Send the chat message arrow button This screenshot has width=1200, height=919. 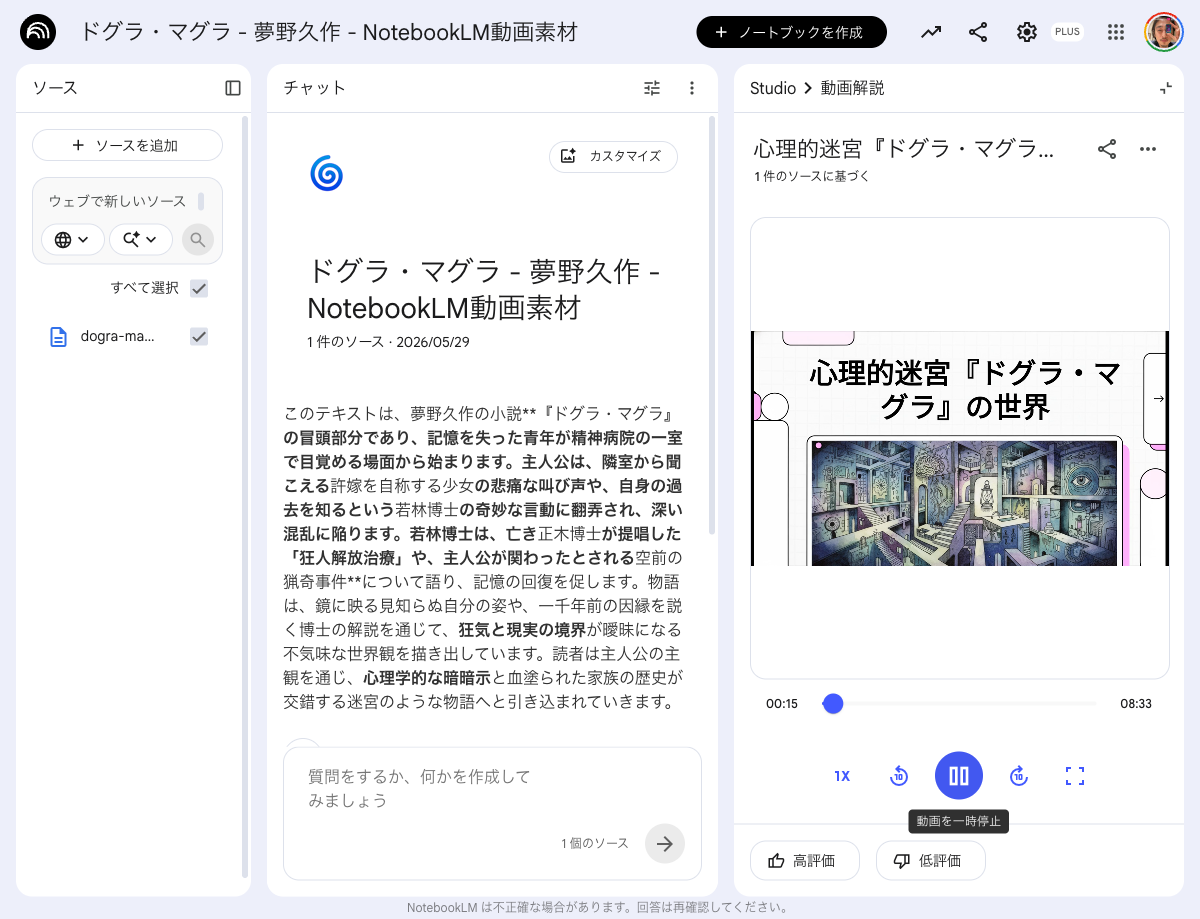point(665,844)
